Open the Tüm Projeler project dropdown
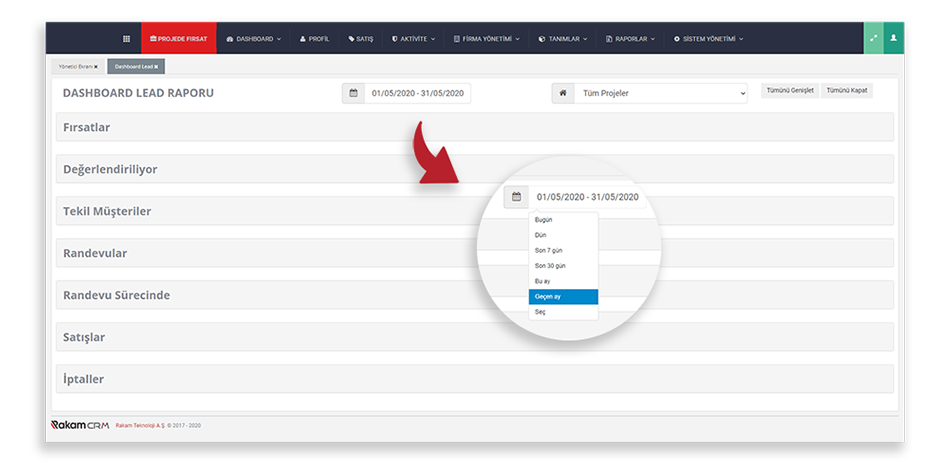Screen dimensions: 950x464 pos(659,93)
